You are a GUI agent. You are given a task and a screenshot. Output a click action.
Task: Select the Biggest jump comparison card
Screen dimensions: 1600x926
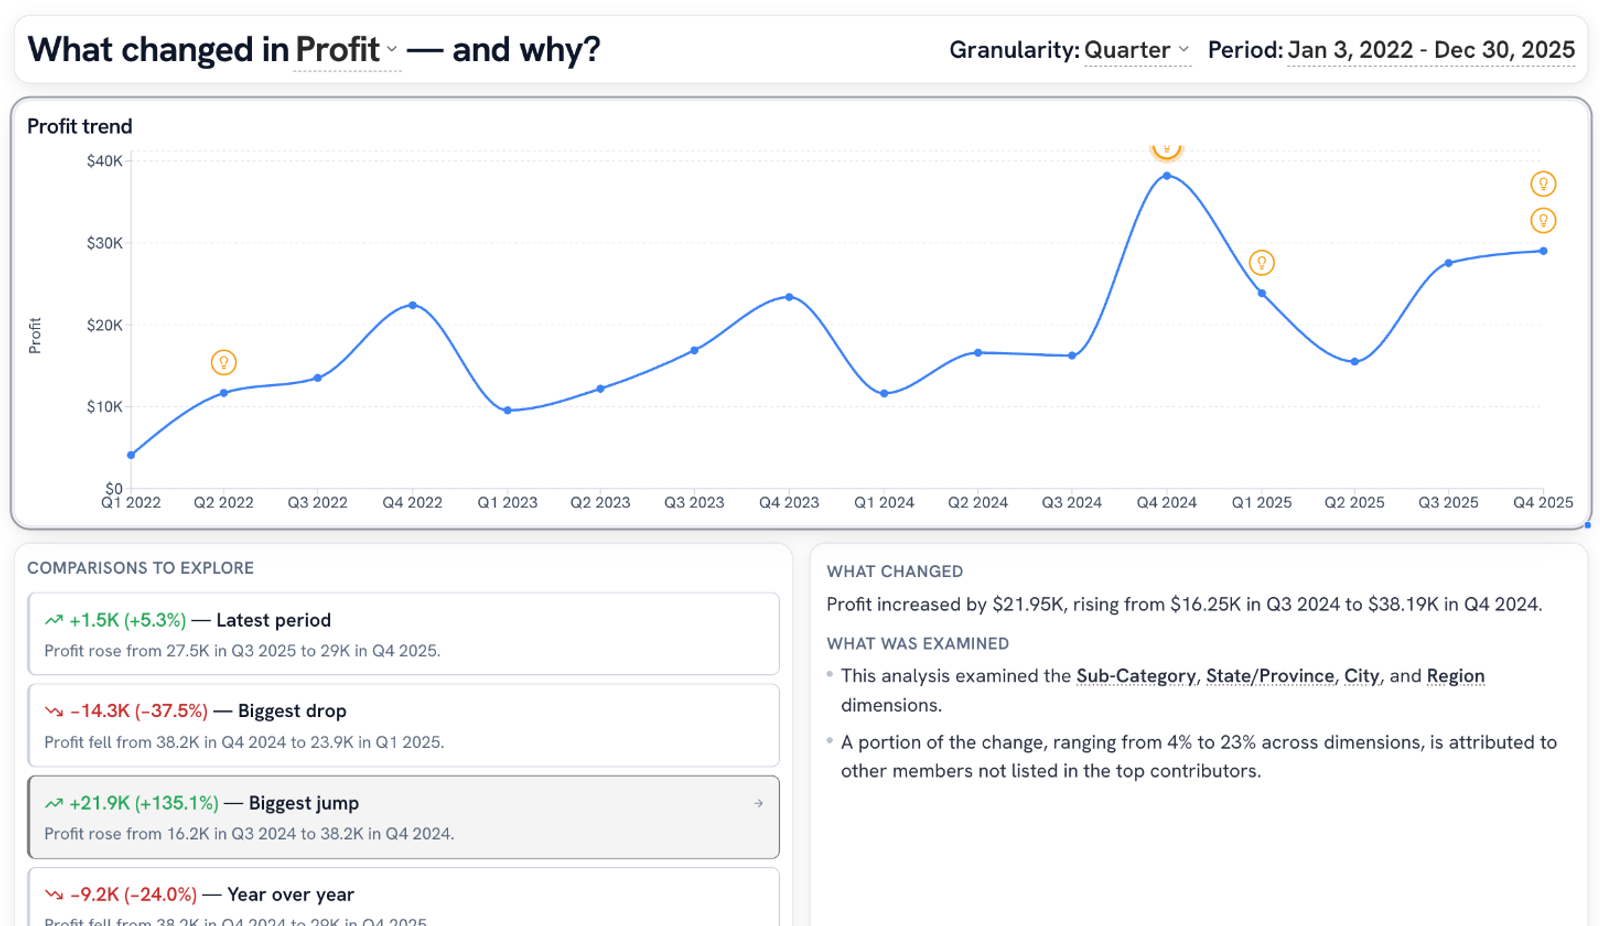tap(403, 817)
